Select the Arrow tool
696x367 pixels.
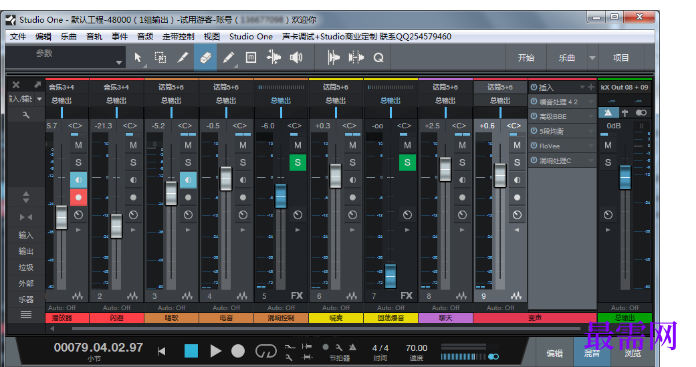pos(138,58)
